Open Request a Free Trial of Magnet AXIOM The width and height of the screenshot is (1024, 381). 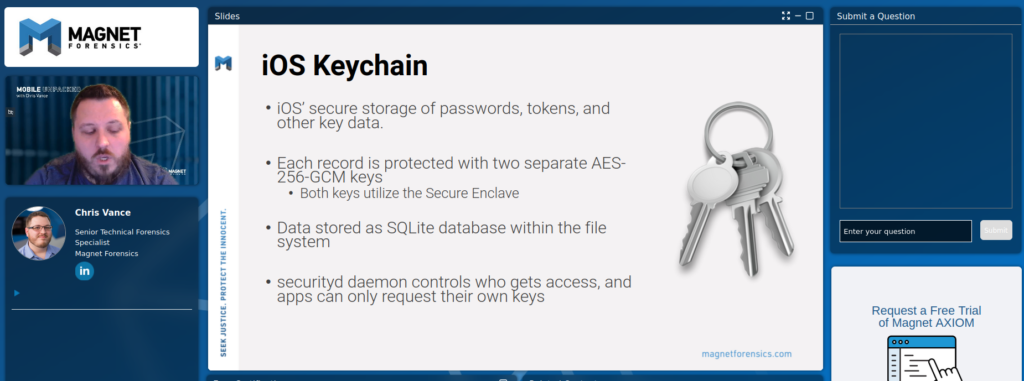coord(926,317)
